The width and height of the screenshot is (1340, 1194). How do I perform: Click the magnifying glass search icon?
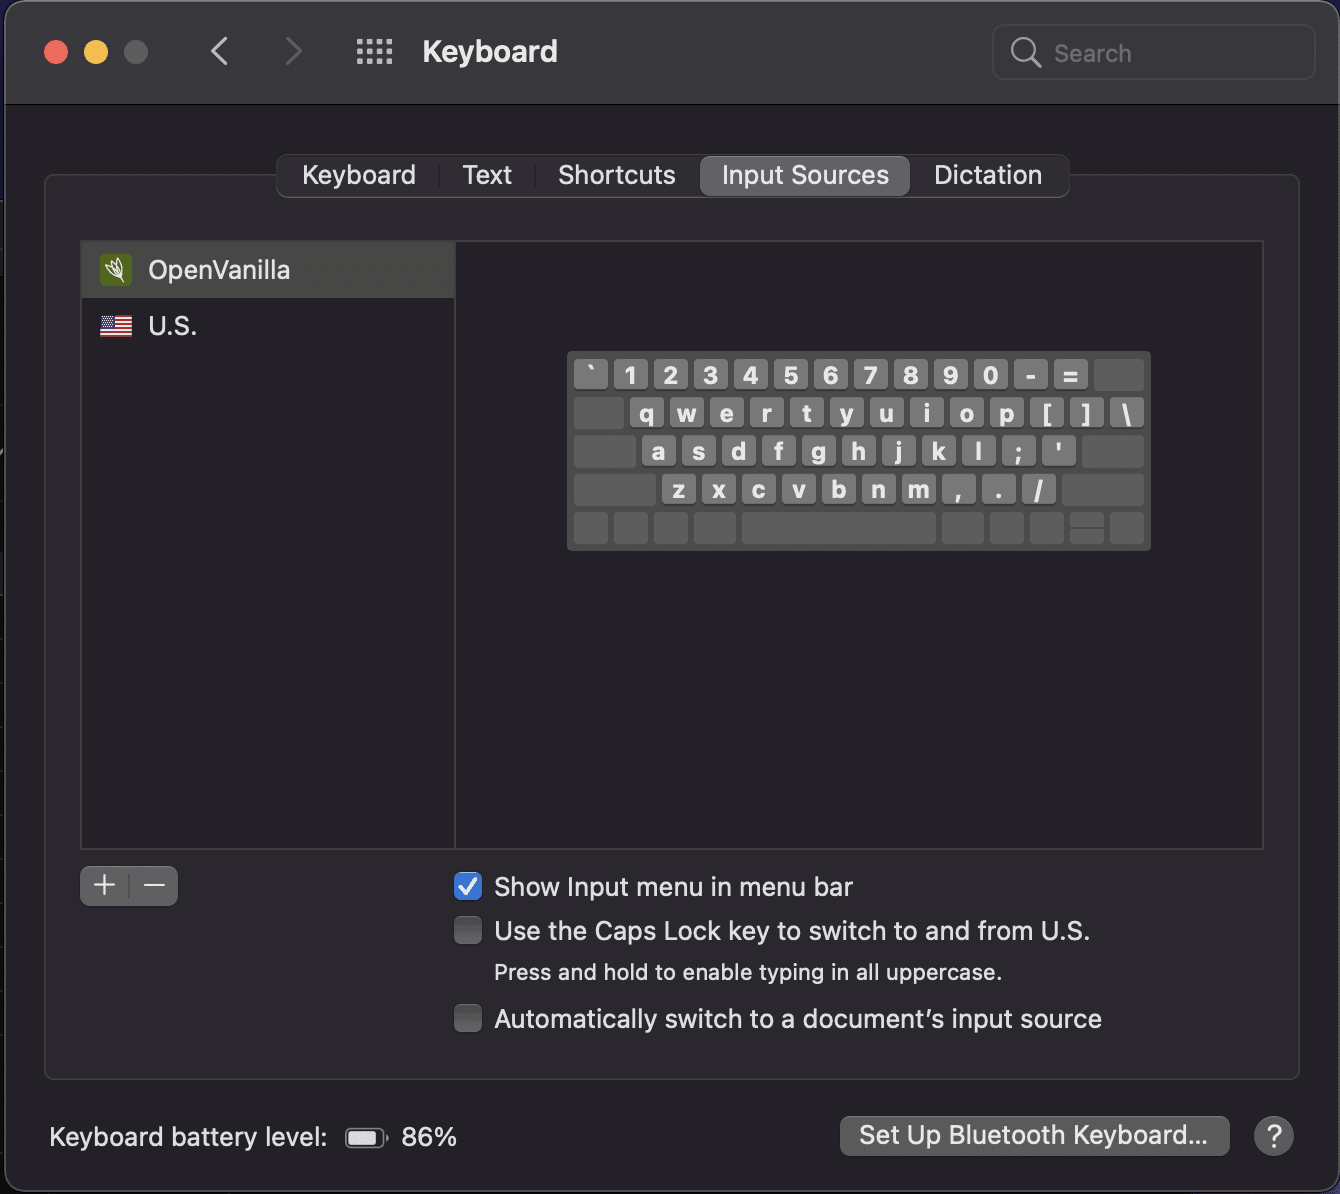tap(1025, 52)
